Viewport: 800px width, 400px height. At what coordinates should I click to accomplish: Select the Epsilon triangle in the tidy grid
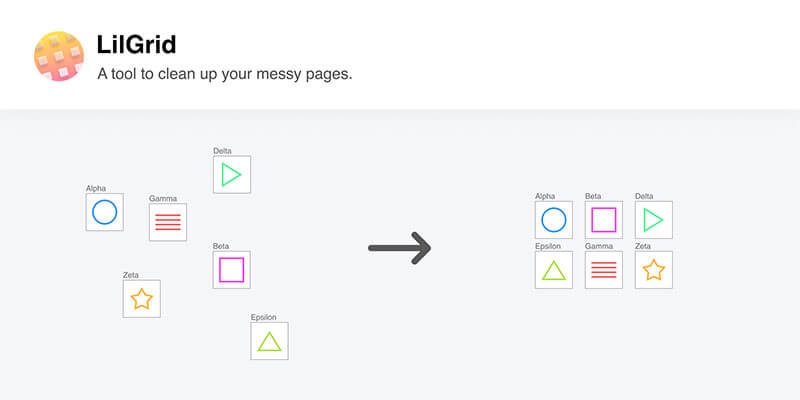coord(554,270)
